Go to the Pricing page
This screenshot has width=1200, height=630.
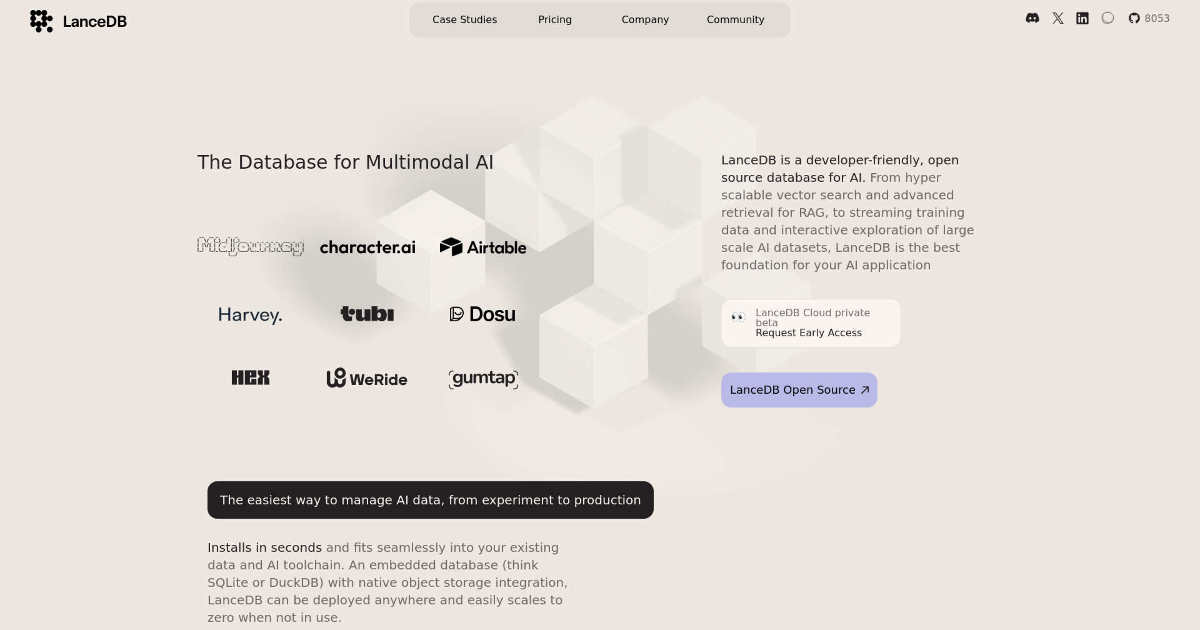click(x=555, y=20)
